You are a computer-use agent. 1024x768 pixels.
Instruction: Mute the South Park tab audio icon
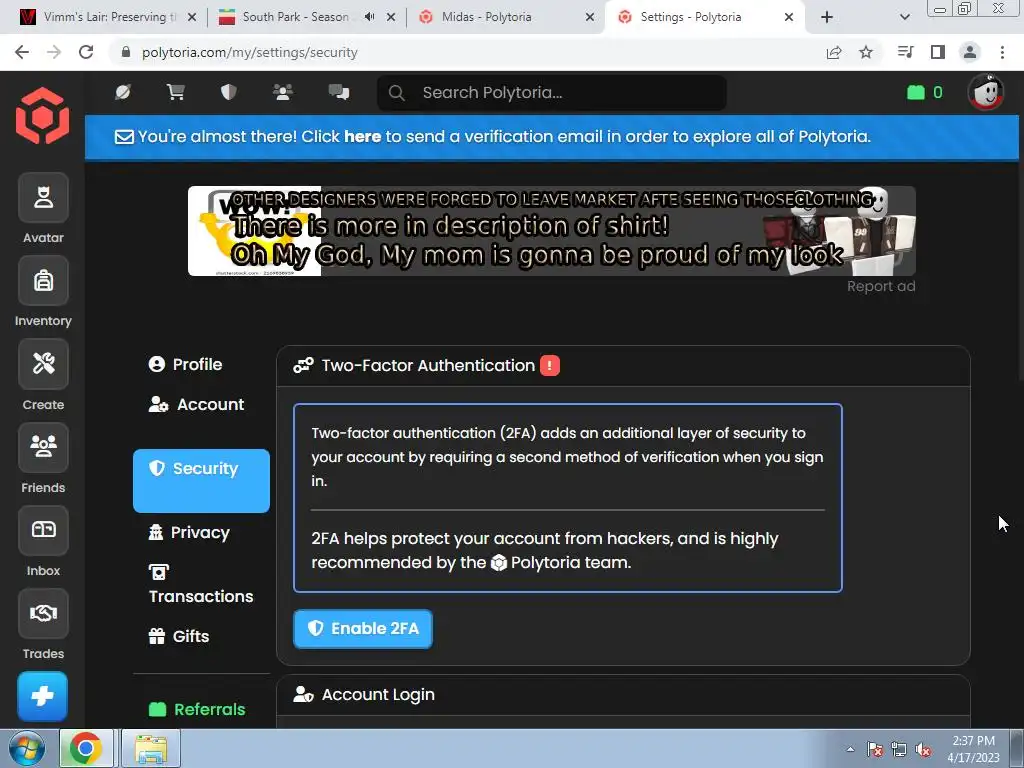pyautogui.click(x=370, y=17)
